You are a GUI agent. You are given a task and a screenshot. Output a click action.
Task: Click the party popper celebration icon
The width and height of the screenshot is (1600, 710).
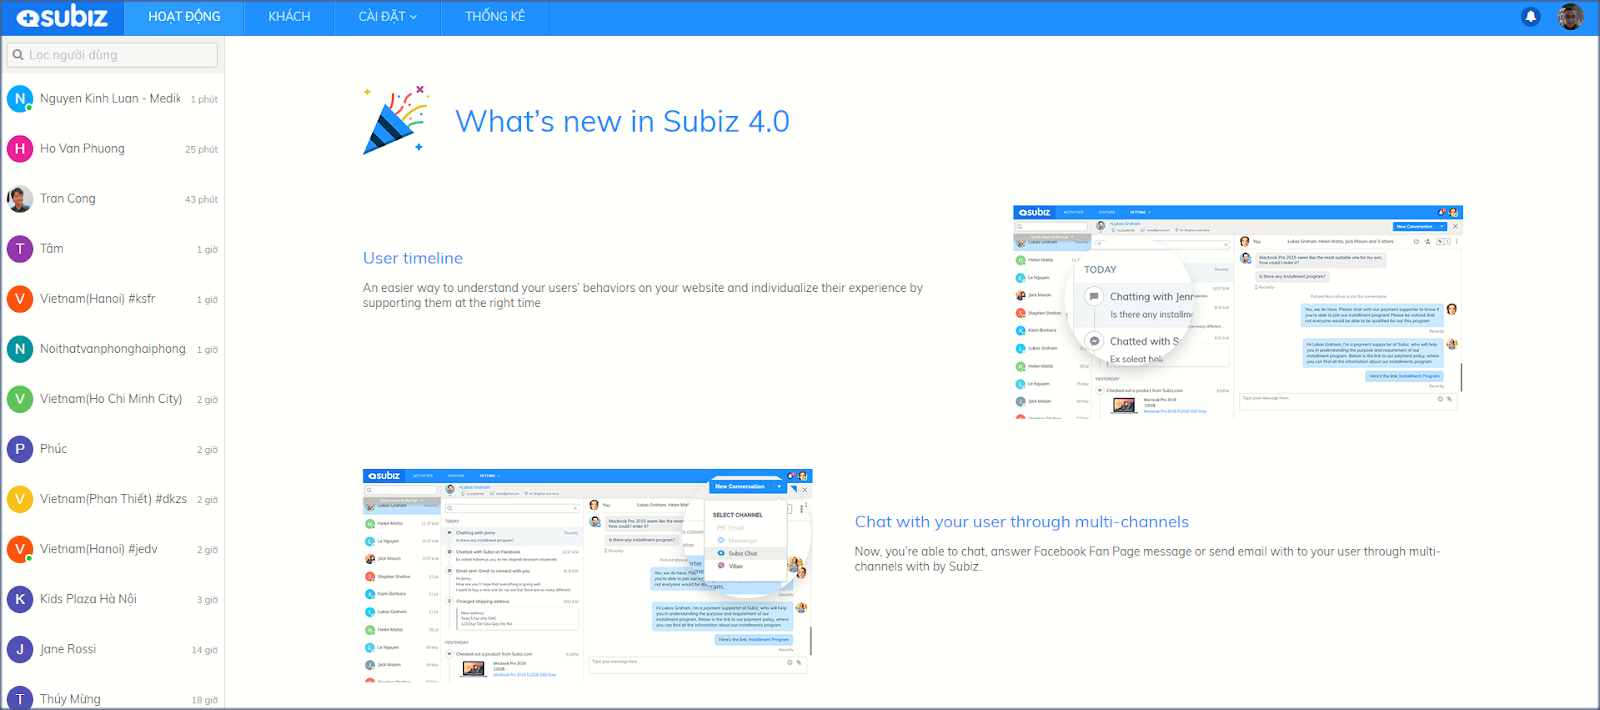(x=395, y=120)
